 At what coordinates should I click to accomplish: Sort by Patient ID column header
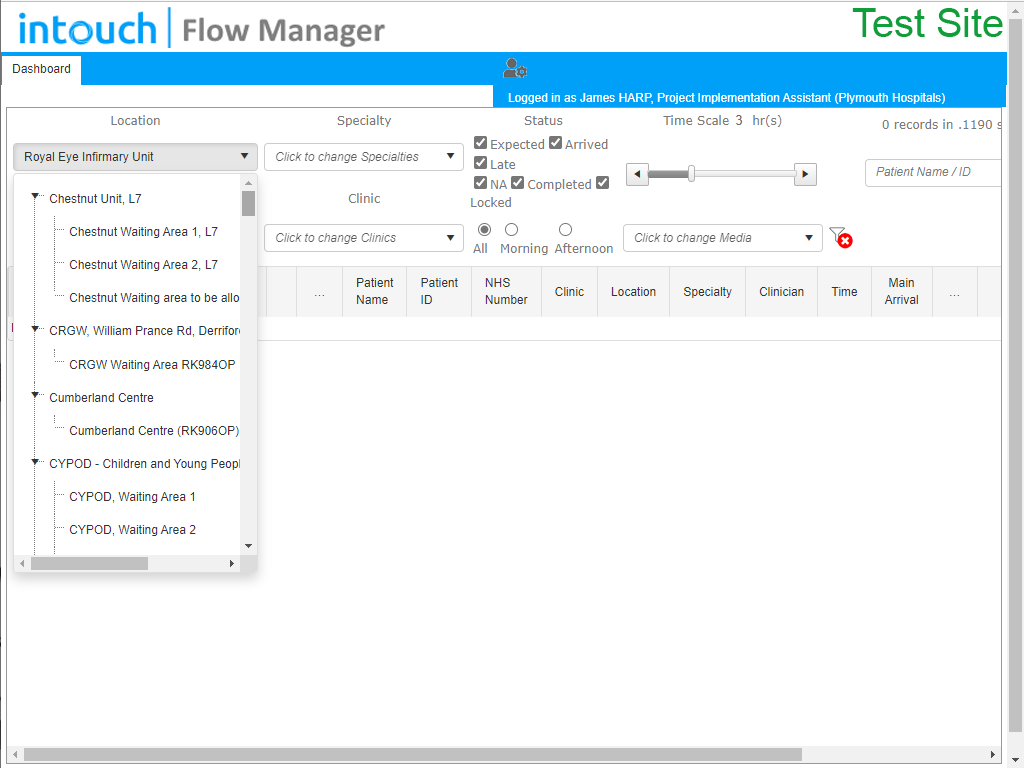(x=439, y=291)
